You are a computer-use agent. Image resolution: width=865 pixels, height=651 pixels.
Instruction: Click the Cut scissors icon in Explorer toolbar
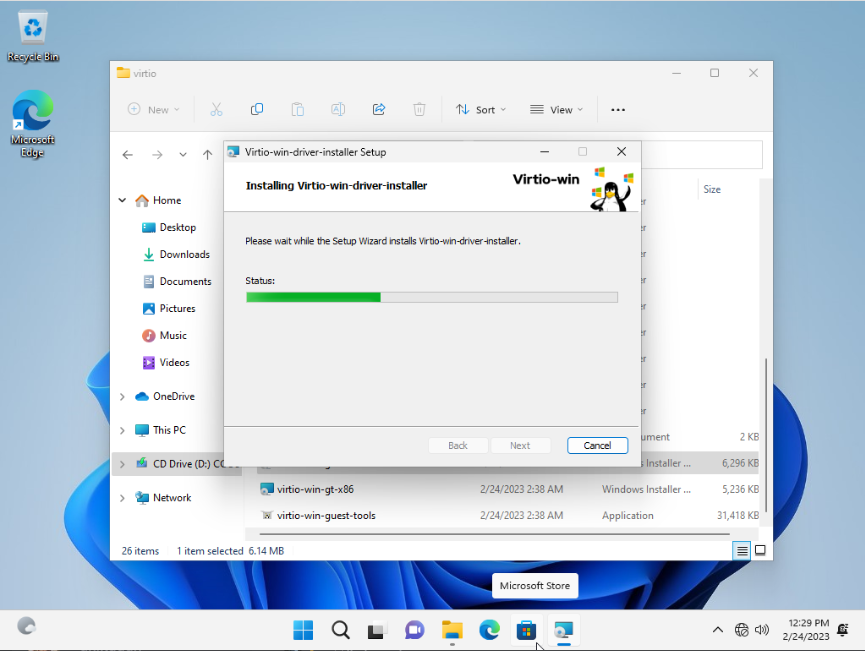click(x=216, y=109)
